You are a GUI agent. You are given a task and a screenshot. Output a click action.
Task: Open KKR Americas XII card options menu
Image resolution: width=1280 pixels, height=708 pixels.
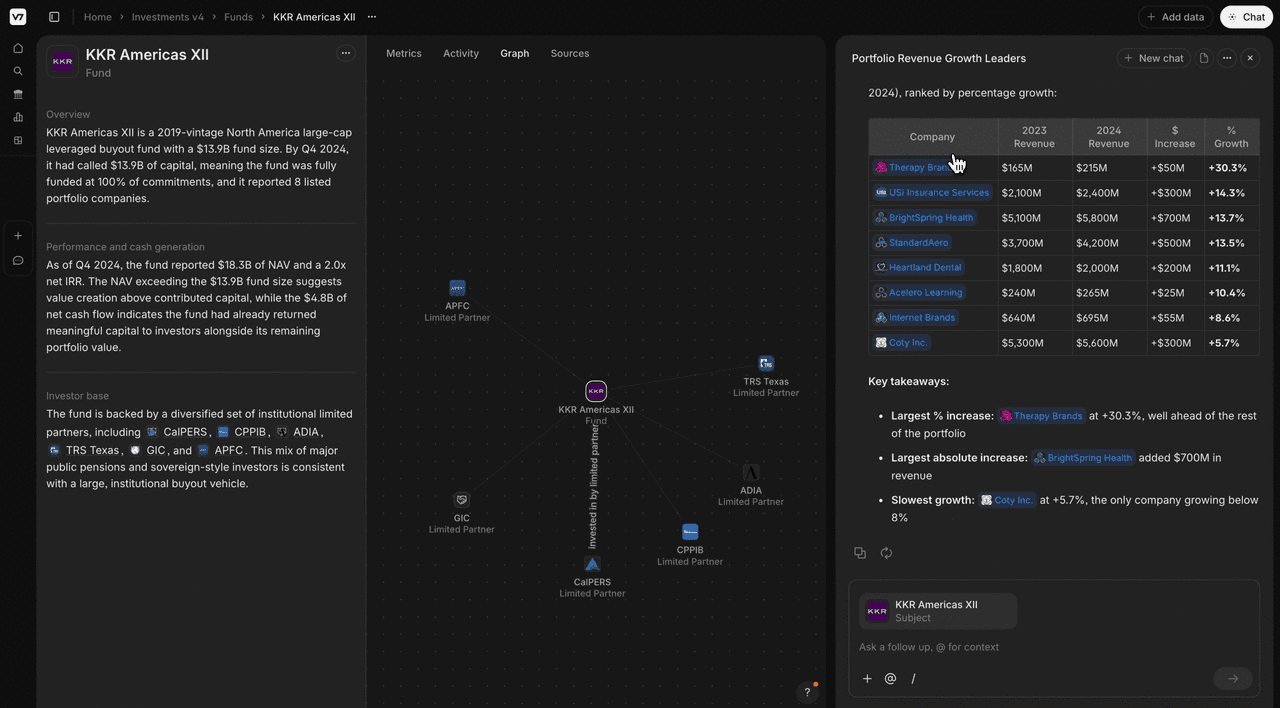346,53
